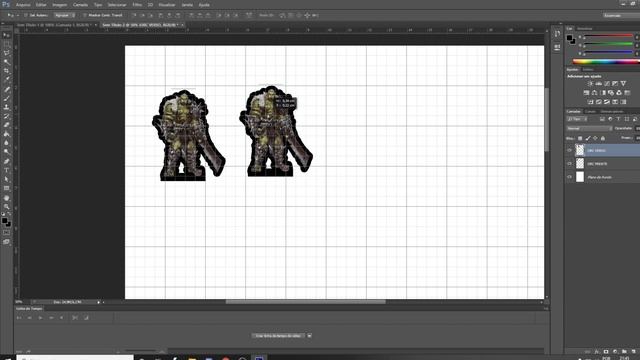
Task: Select the History Brush tool
Action: (7, 116)
